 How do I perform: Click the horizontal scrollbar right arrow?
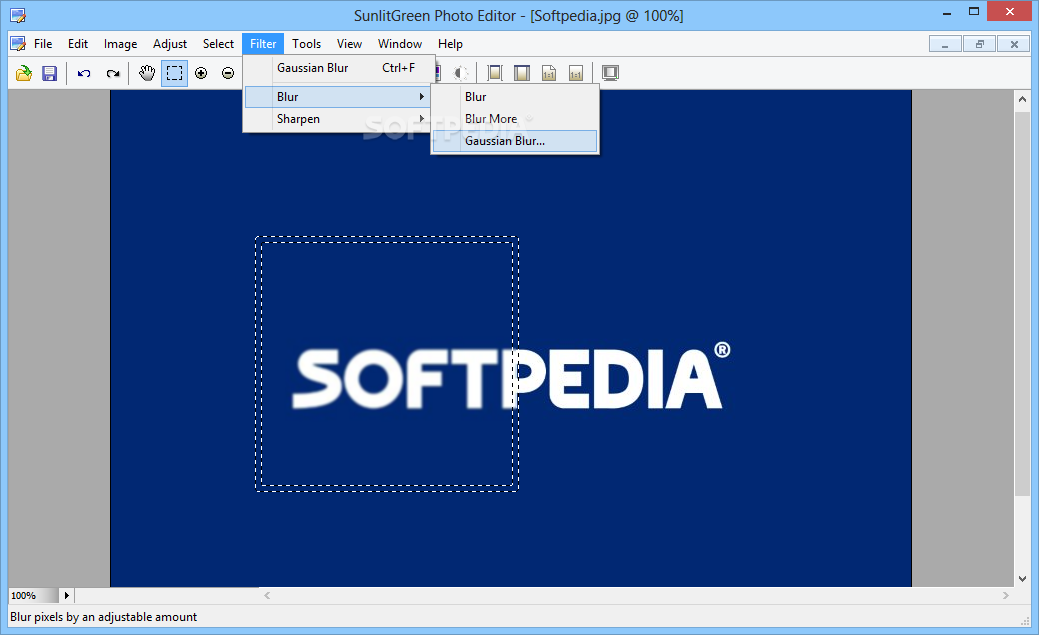click(x=1006, y=595)
